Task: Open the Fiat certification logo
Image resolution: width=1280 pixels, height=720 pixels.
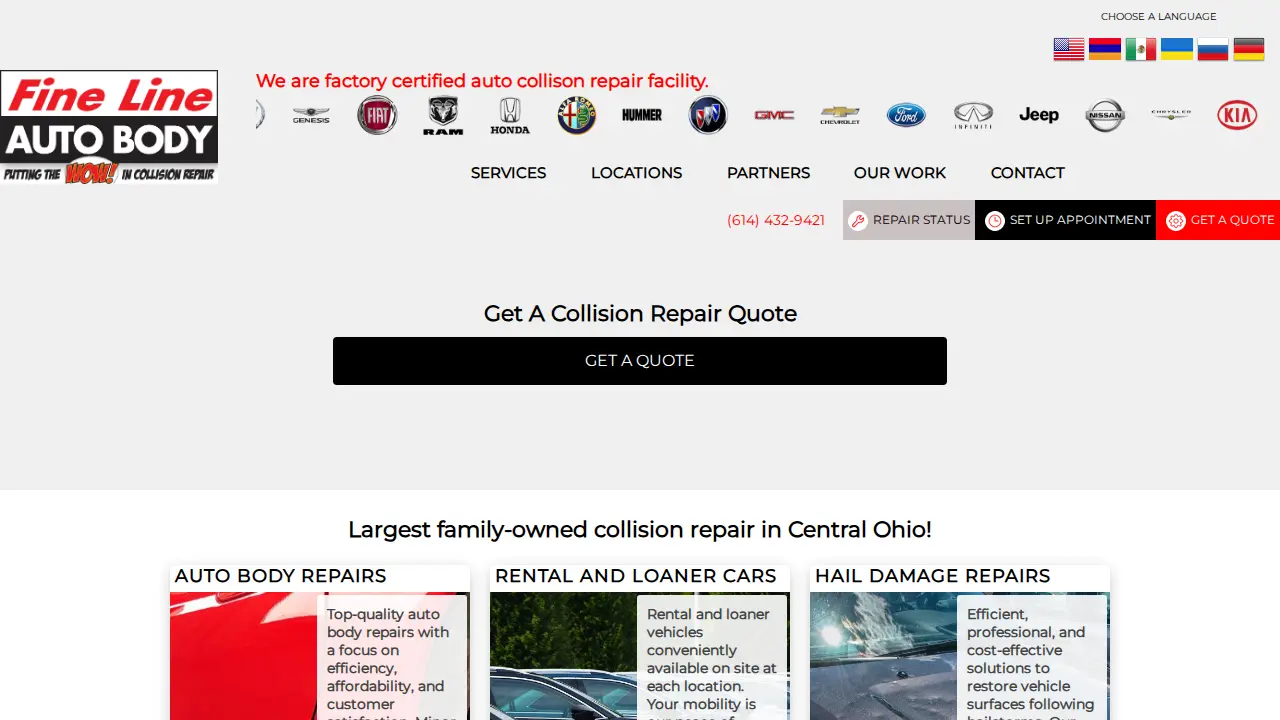Action: pos(377,115)
